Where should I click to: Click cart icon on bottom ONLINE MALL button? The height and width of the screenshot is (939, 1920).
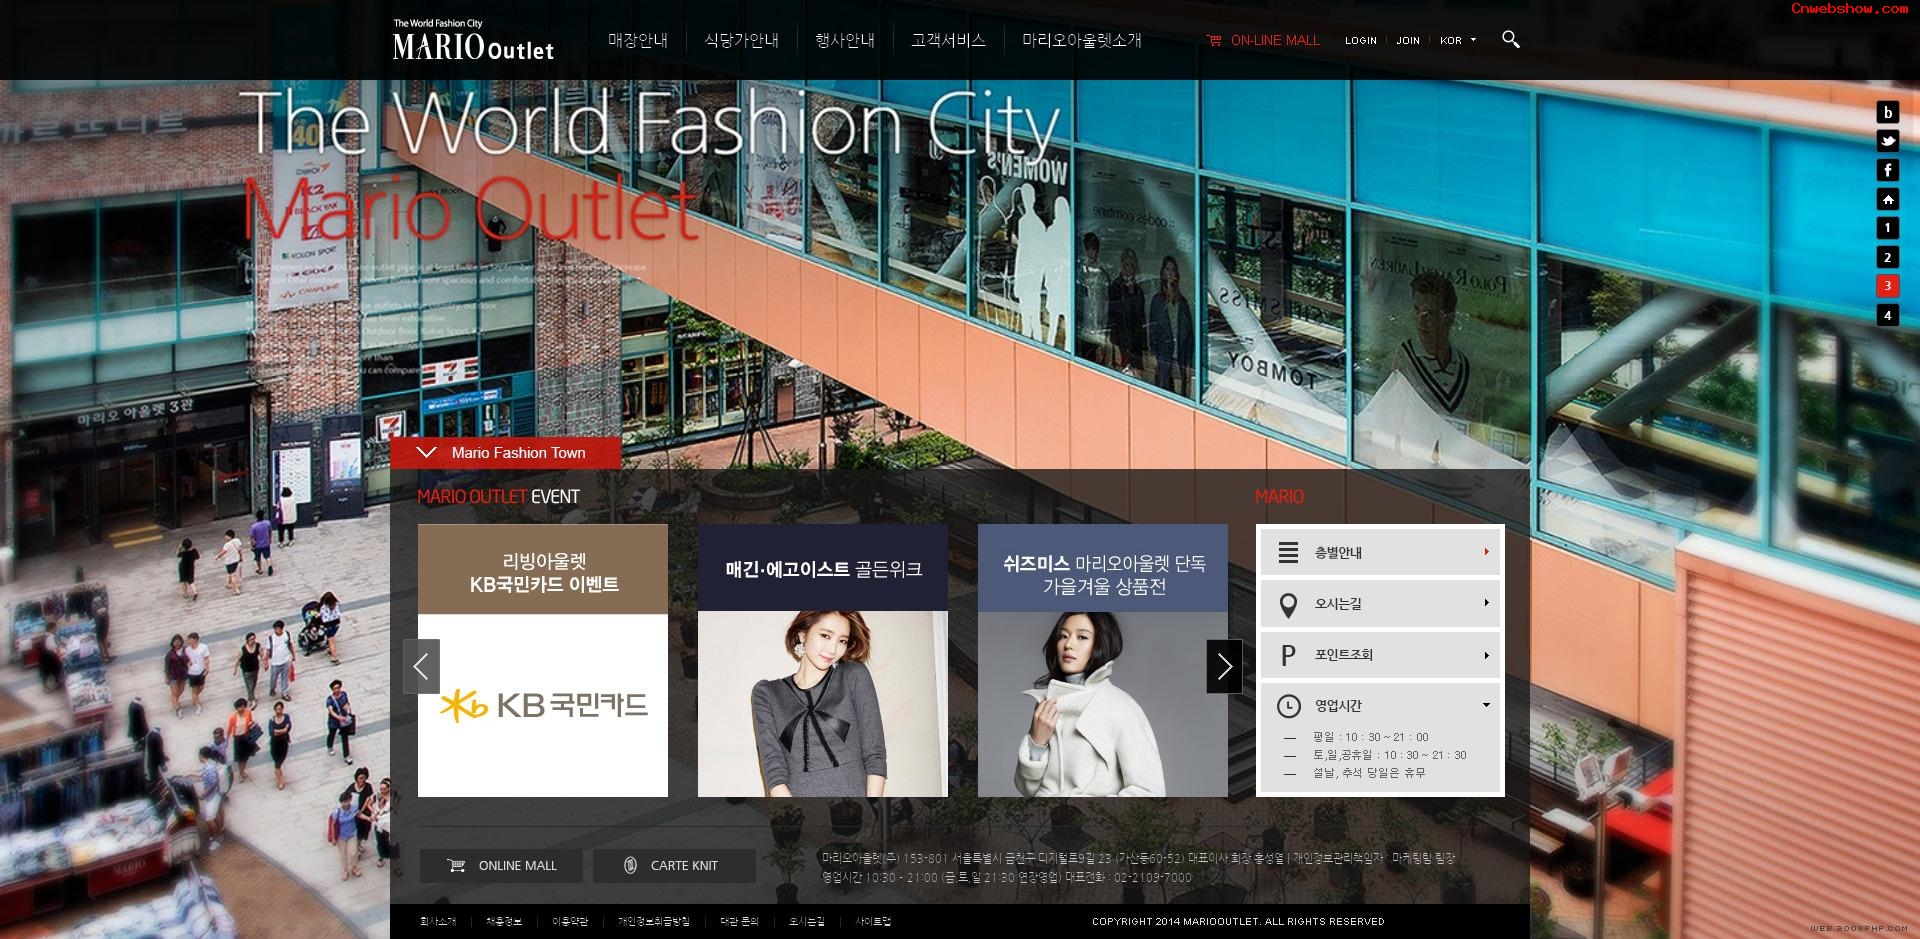[x=457, y=866]
